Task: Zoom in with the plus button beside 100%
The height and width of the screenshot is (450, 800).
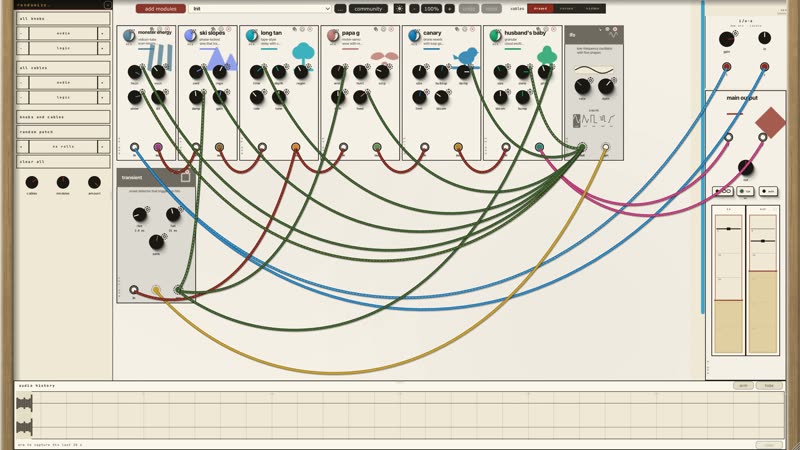Action: [x=449, y=9]
